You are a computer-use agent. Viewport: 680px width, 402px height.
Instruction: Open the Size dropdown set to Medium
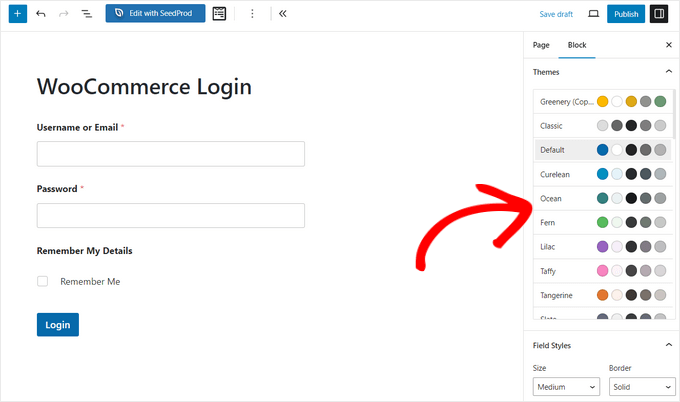point(566,387)
